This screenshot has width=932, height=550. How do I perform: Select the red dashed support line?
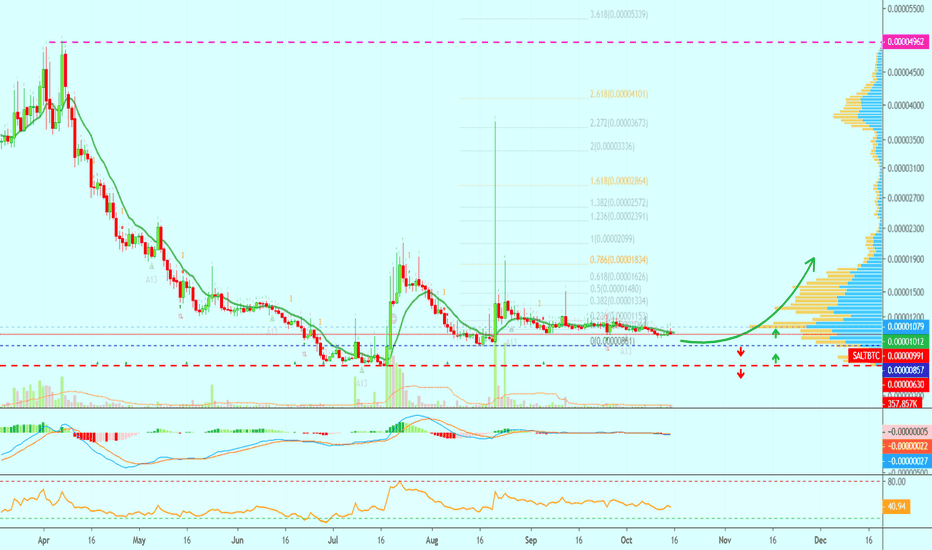[x=440, y=366]
